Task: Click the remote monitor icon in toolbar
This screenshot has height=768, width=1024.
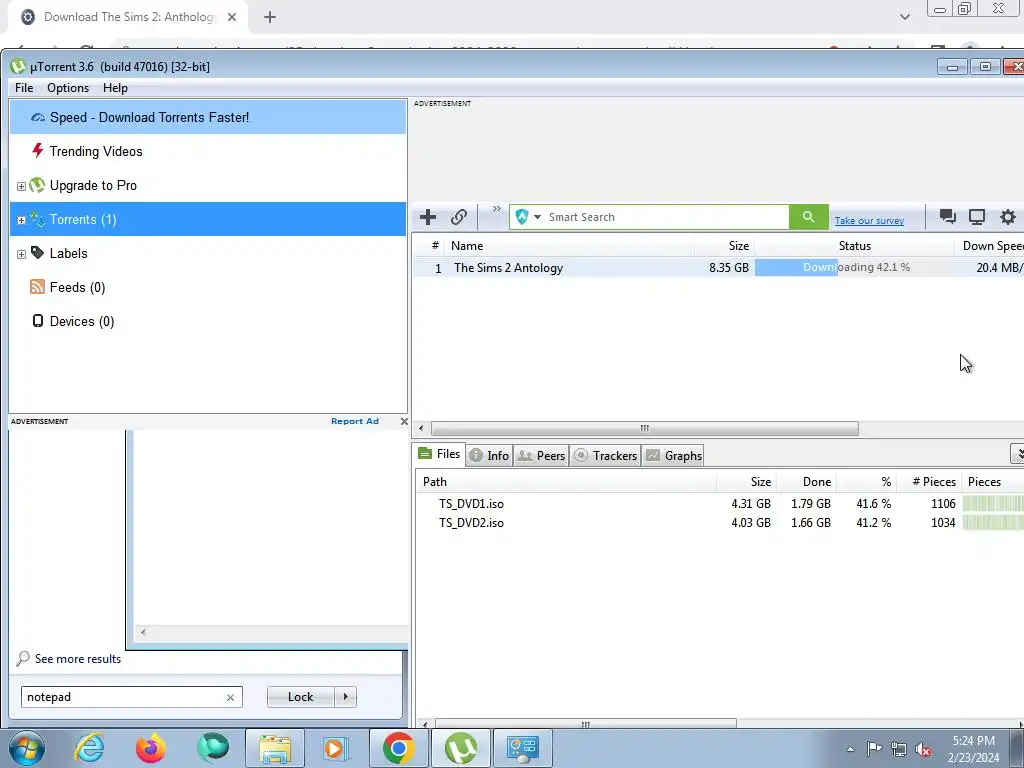Action: pos(977,217)
